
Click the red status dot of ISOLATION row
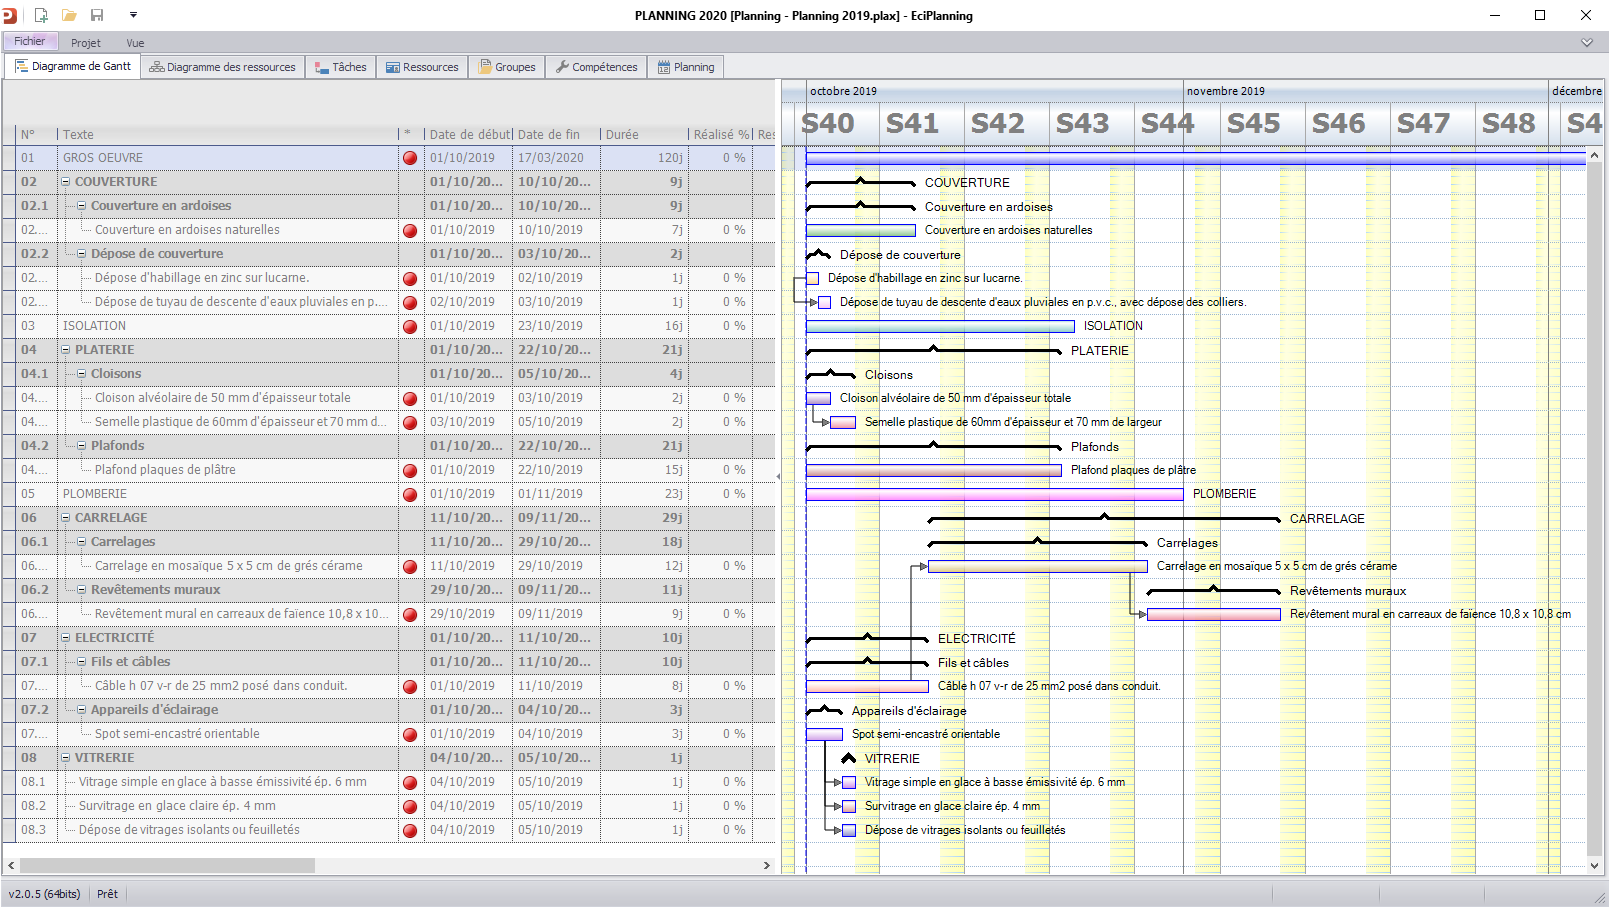(x=410, y=326)
